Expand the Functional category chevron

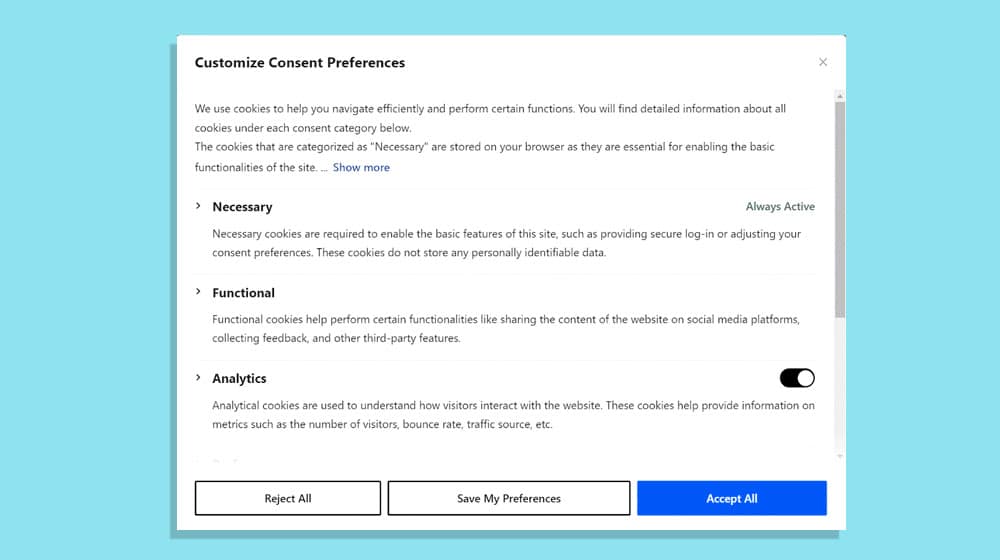click(x=198, y=291)
